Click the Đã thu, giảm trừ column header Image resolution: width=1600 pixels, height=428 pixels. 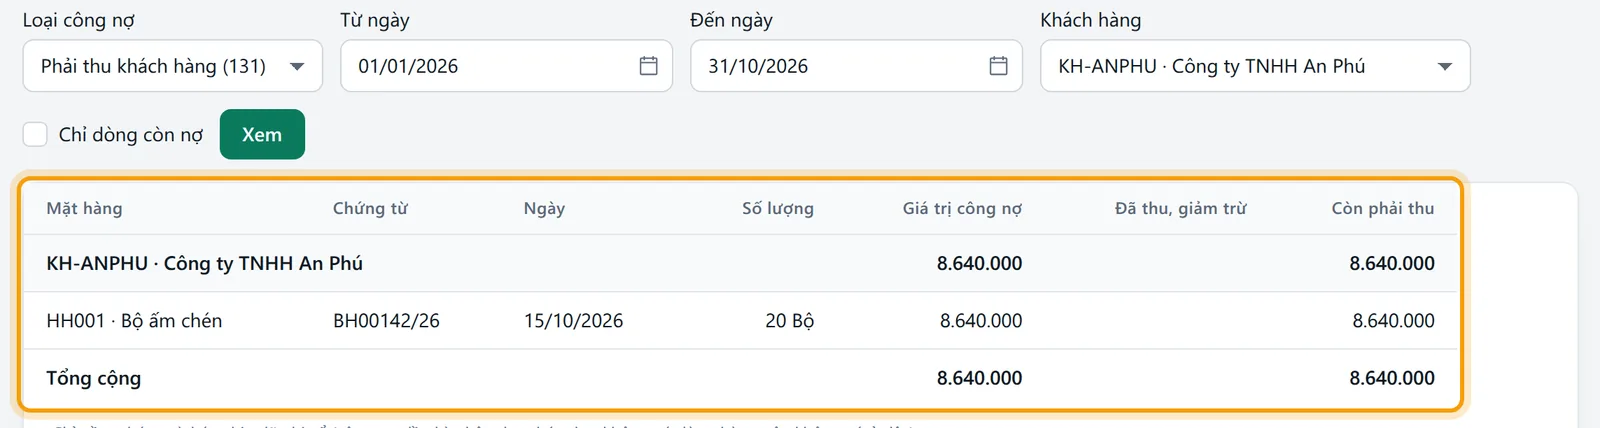point(1180,208)
